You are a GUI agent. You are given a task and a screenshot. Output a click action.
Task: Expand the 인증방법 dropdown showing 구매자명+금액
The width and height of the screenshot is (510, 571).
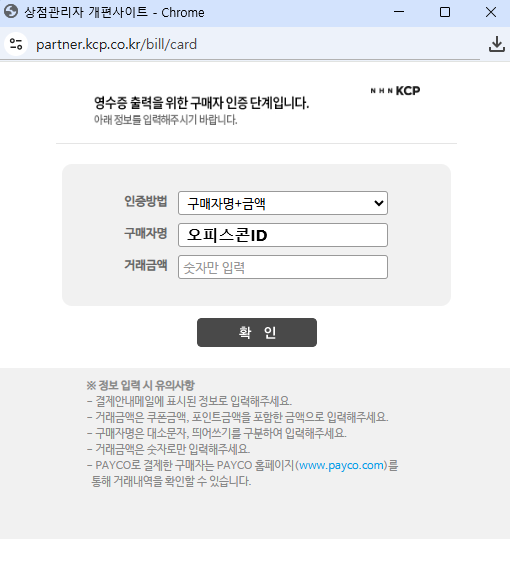pos(283,203)
